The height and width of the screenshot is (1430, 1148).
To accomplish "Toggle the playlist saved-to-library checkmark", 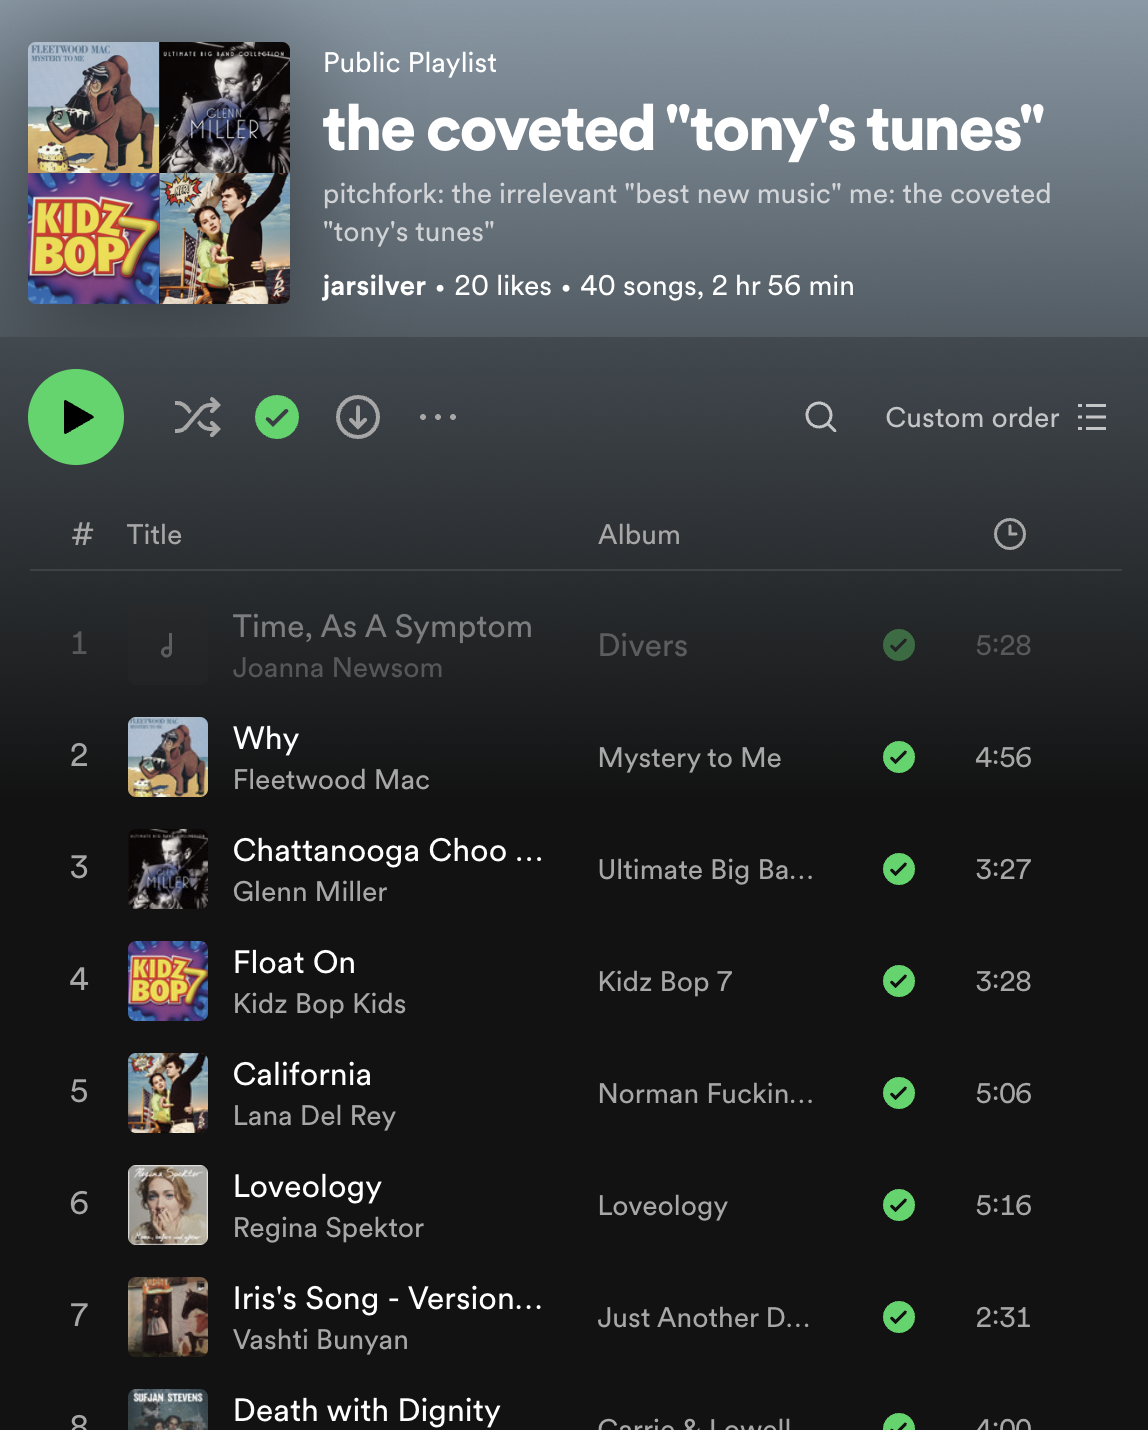I will (277, 417).
